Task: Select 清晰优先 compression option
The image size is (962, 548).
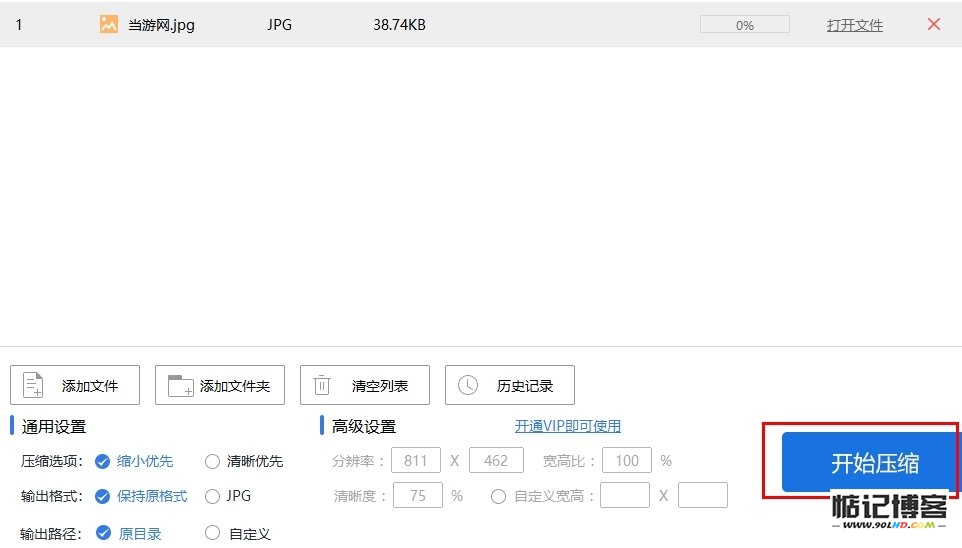Action: click(x=244, y=461)
